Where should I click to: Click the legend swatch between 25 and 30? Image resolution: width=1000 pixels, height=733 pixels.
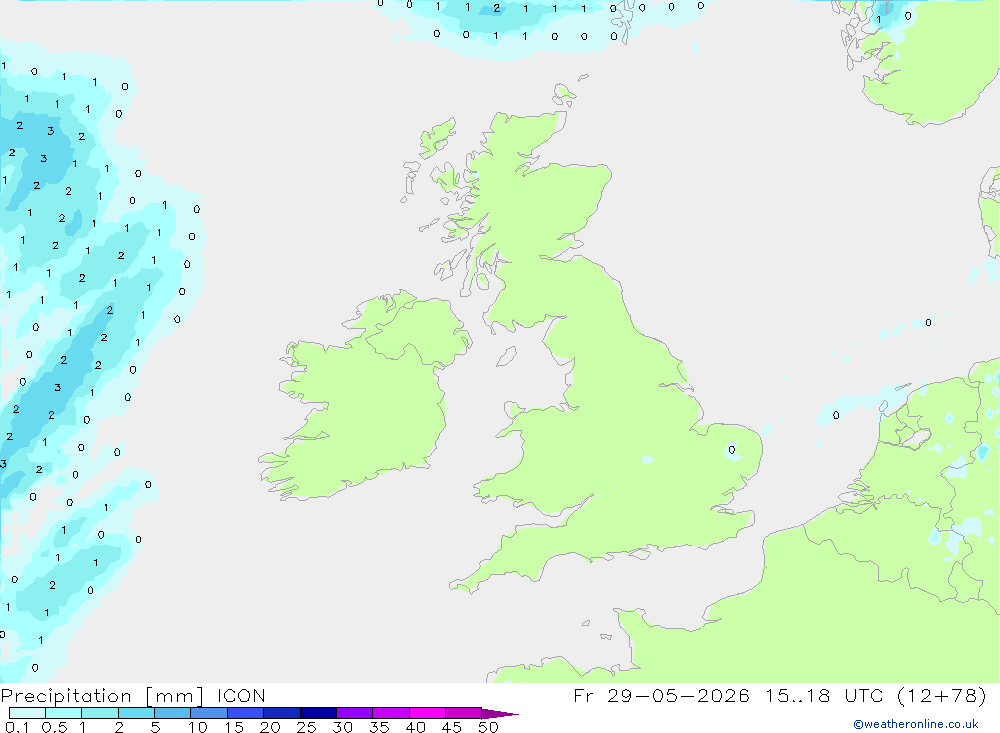coord(318,713)
